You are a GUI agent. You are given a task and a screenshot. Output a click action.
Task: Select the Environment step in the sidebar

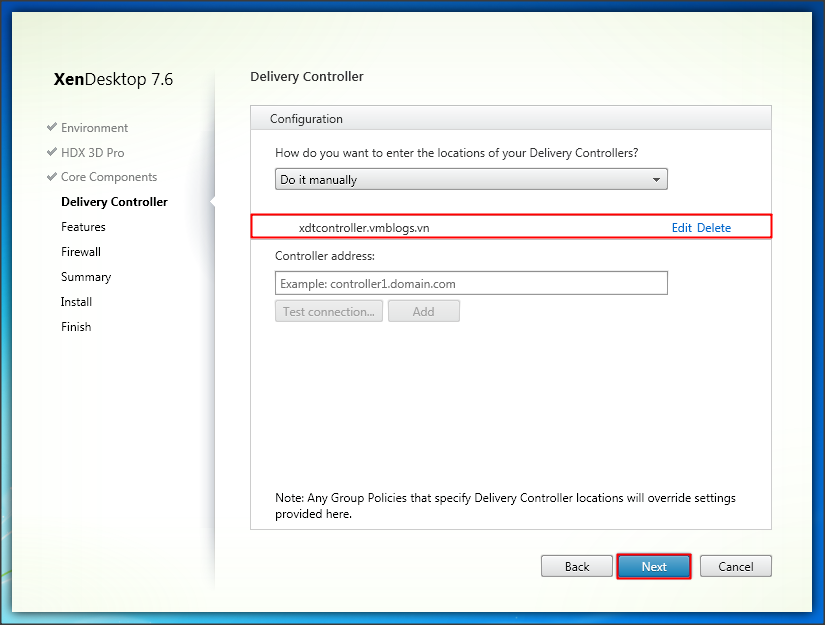(x=94, y=128)
